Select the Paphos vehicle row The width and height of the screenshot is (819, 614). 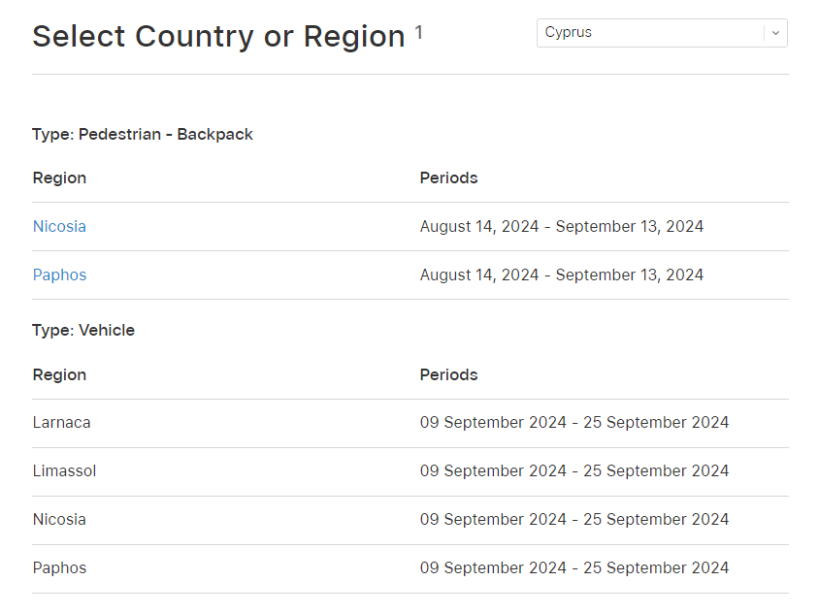click(x=410, y=569)
